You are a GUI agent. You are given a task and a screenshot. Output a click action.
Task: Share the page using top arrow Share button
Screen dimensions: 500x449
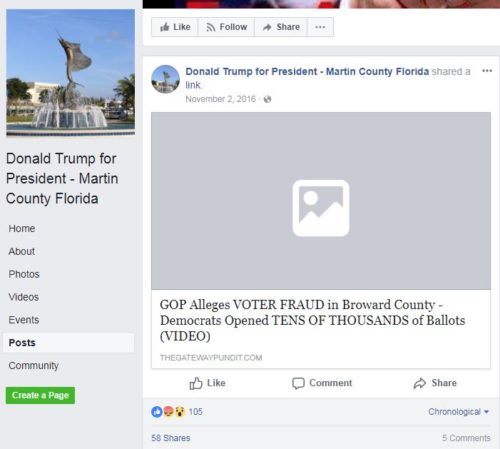[x=281, y=27]
